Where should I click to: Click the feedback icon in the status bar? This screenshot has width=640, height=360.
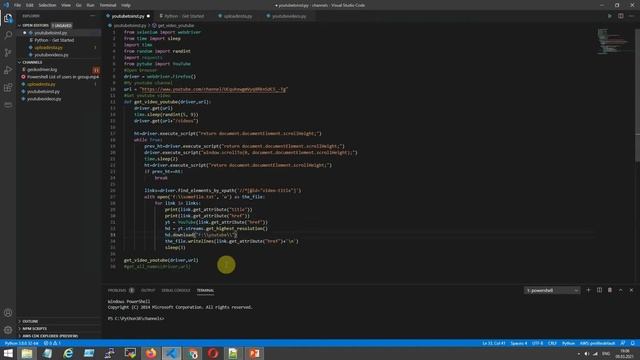(x=623, y=343)
